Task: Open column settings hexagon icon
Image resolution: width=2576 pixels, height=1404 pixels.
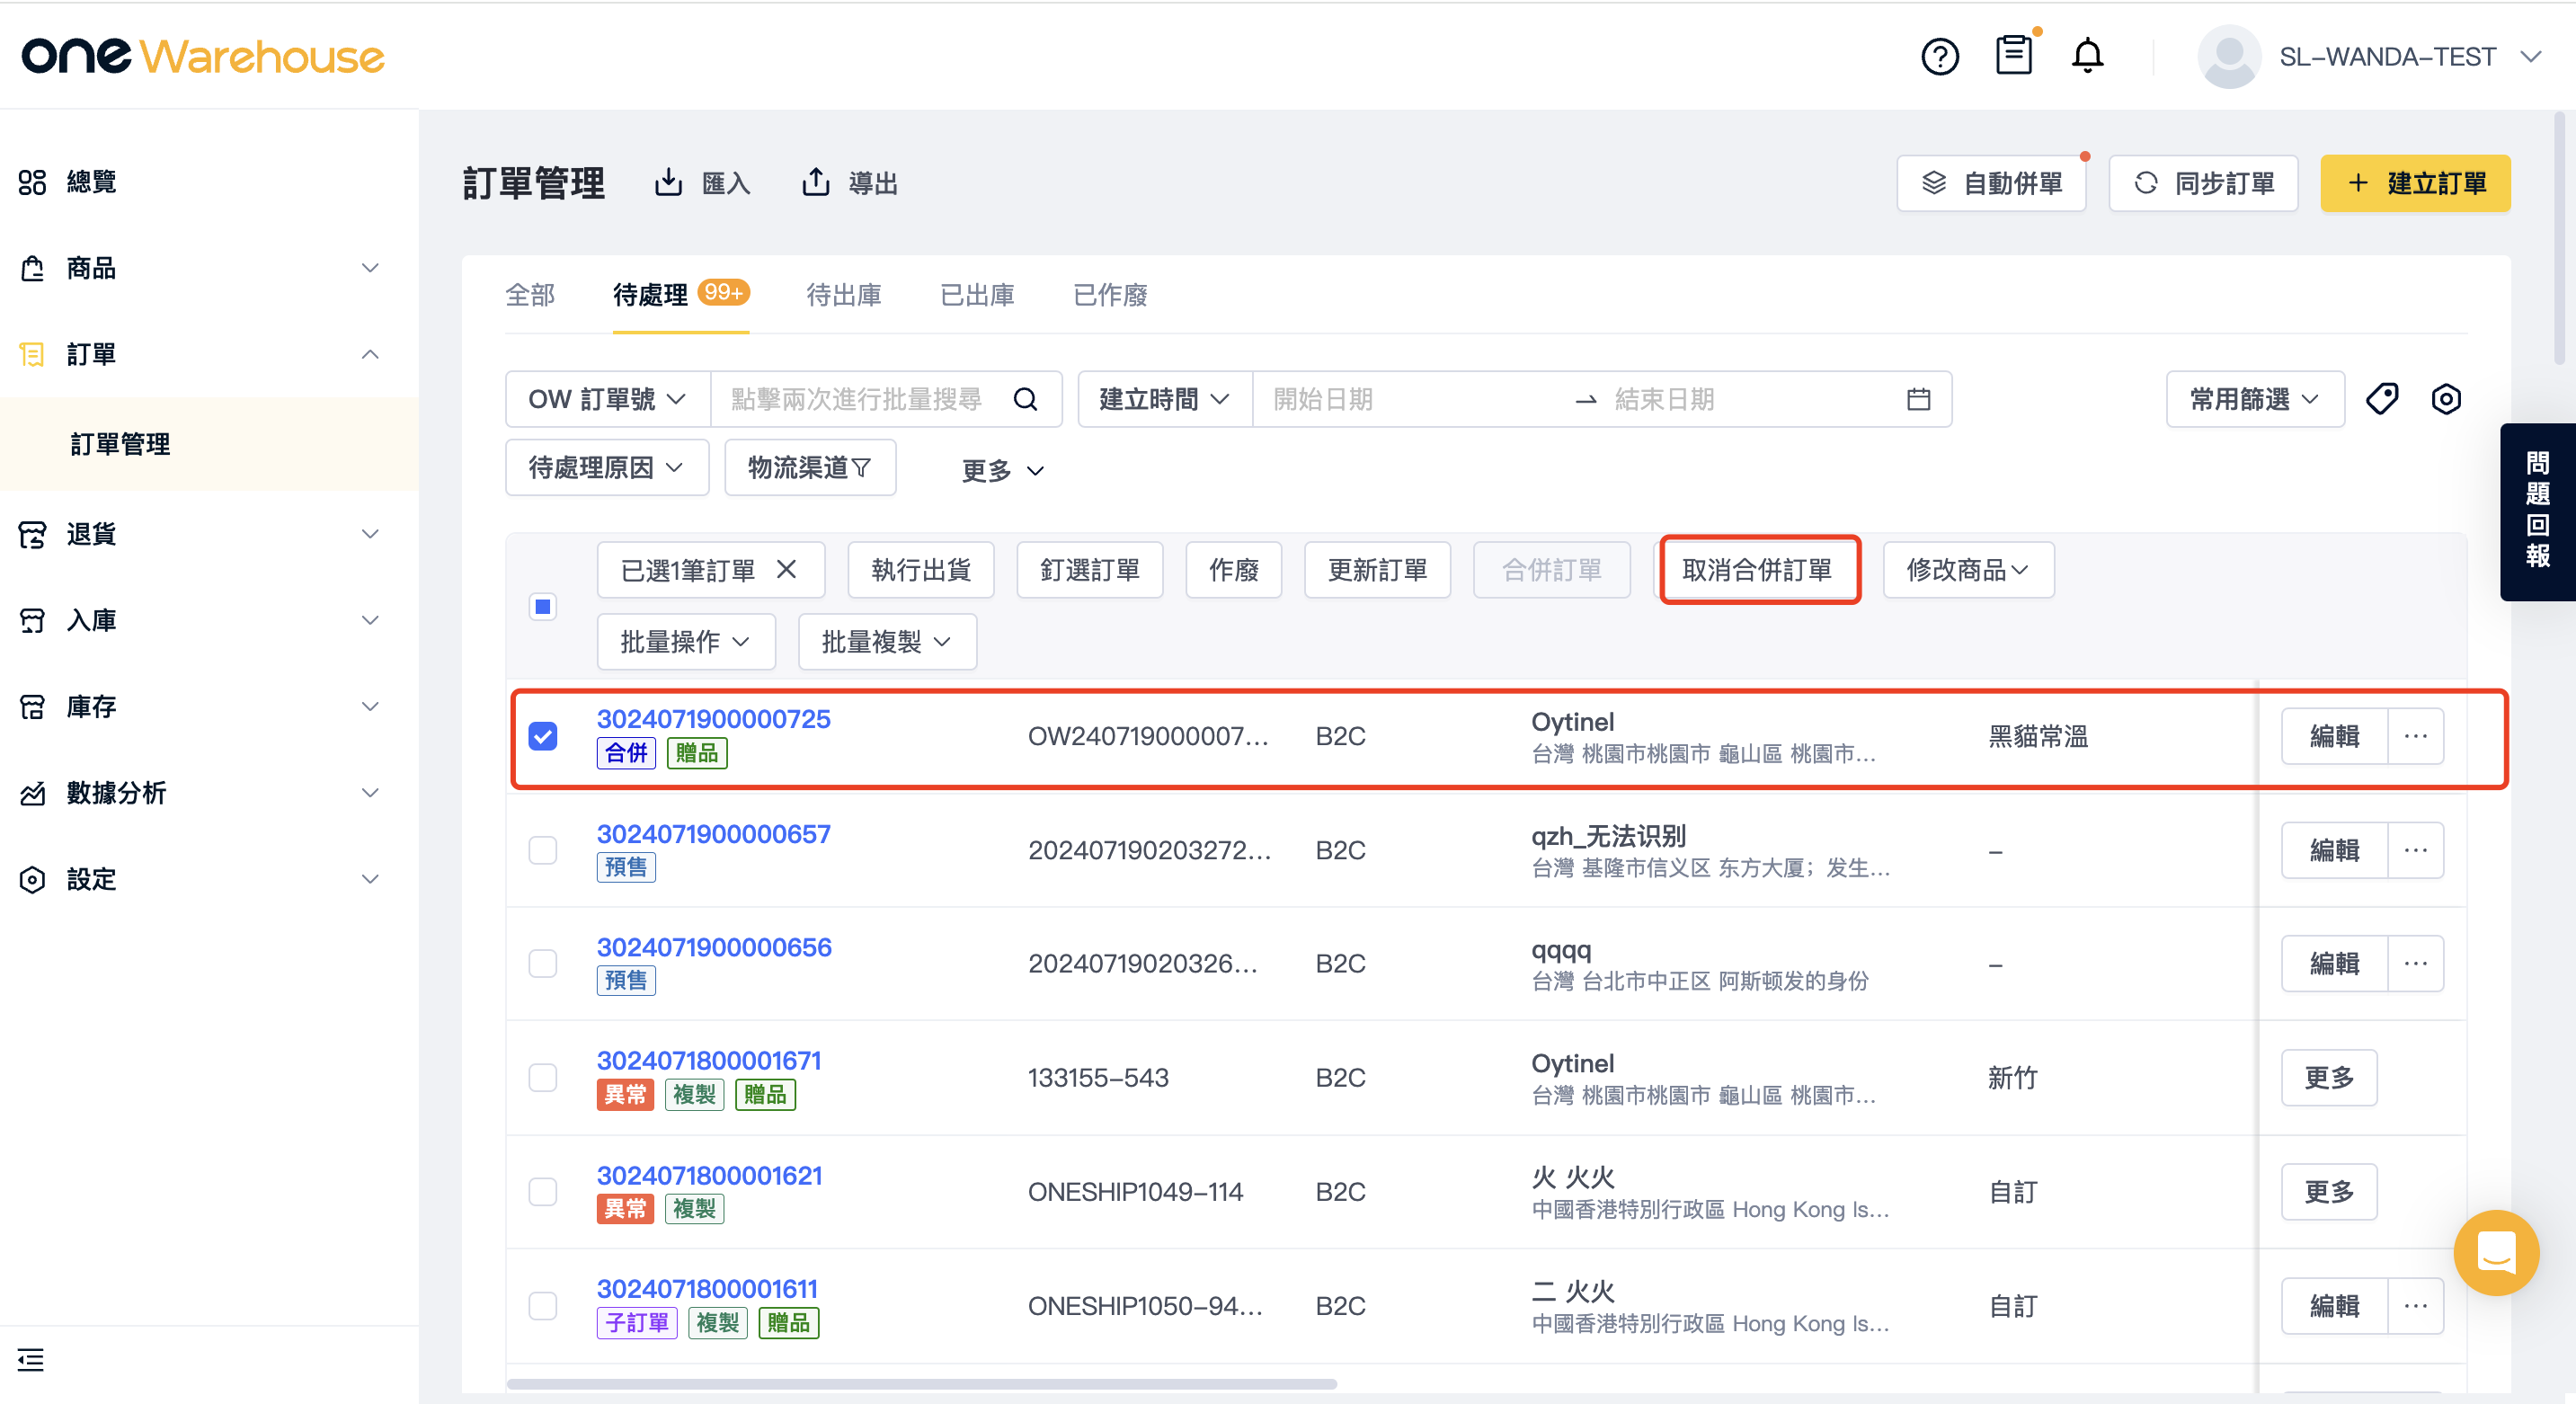Action: (x=2446, y=399)
